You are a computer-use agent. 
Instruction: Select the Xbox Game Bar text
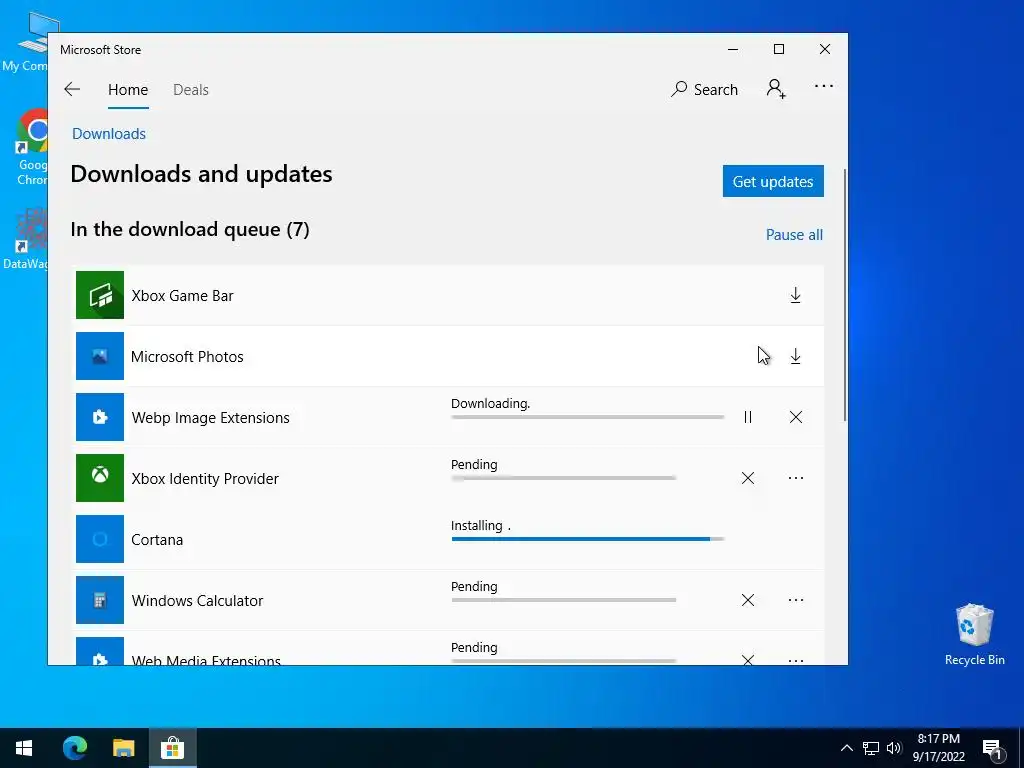[x=182, y=295]
